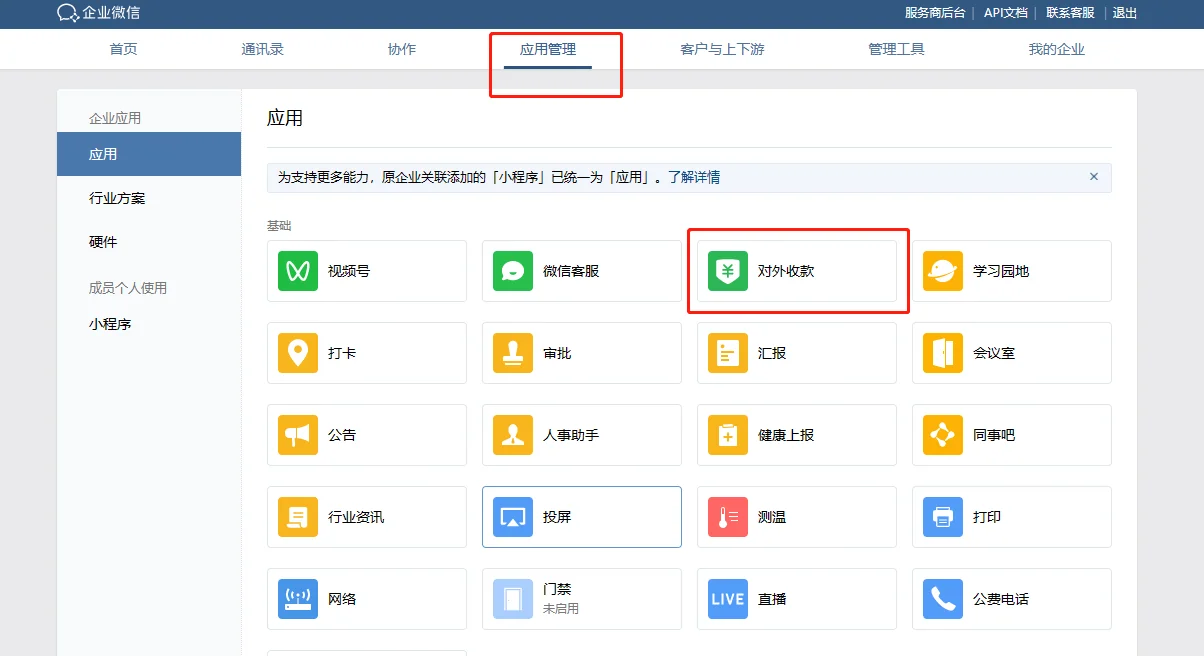Click the 测温 label text
This screenshot has width=1204, height=656.
point(772,517)
